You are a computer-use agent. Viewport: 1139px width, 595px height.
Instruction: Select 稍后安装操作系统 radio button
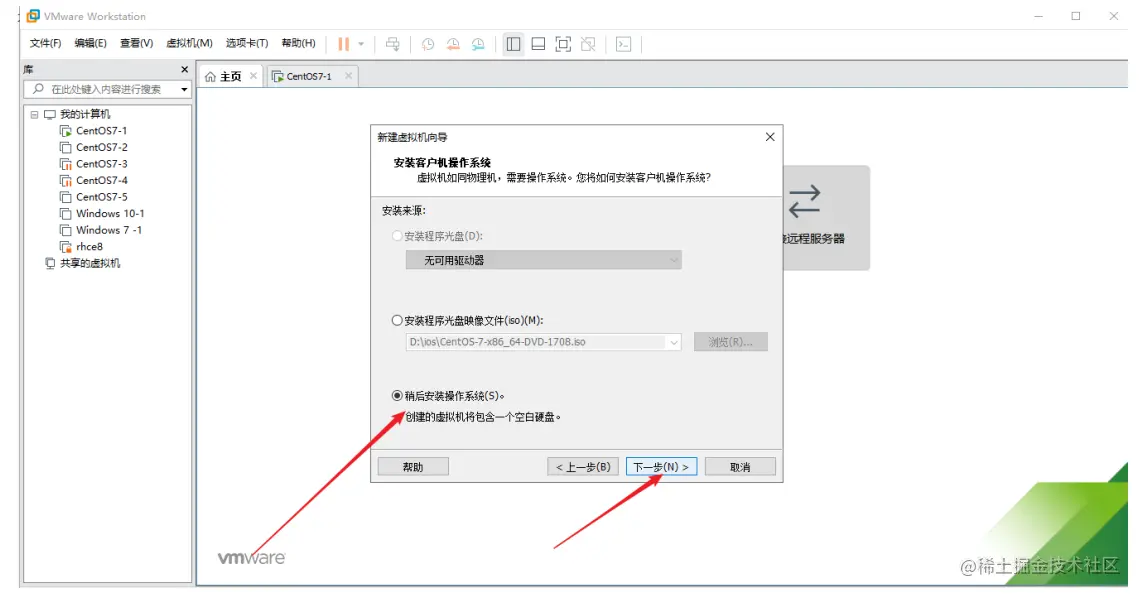point(397,396)
